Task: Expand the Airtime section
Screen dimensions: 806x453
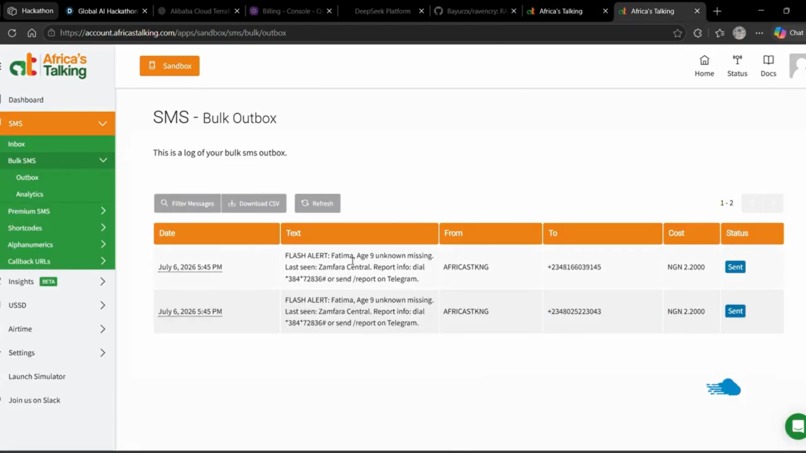Action: 102,329
